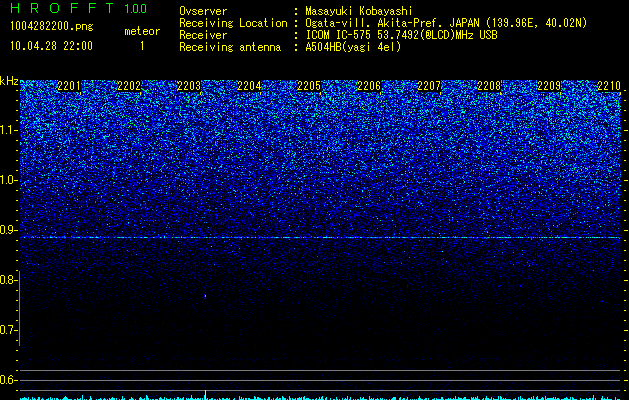Click the gray vertical range bar on left axis
The image size is (629, 400).
click(20, 308)
